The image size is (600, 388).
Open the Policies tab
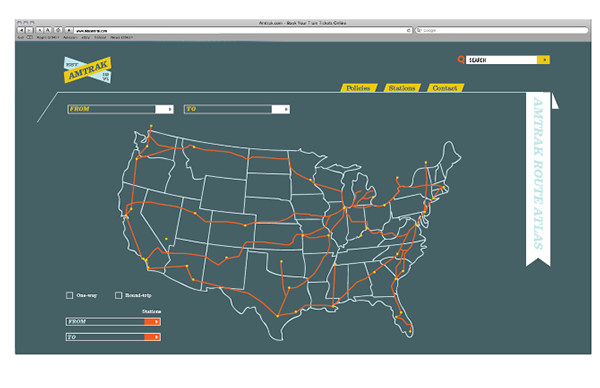(x=359, y=88)
